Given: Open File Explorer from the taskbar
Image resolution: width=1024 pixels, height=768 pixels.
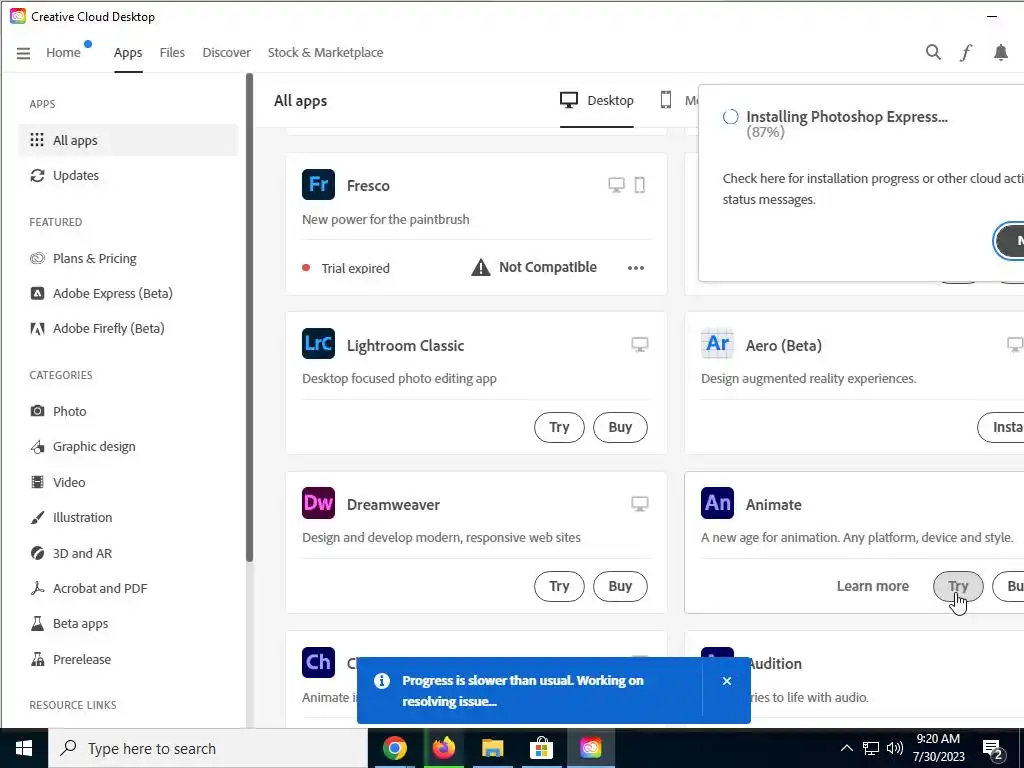Looking at the screenshot, I should point(492,748).
